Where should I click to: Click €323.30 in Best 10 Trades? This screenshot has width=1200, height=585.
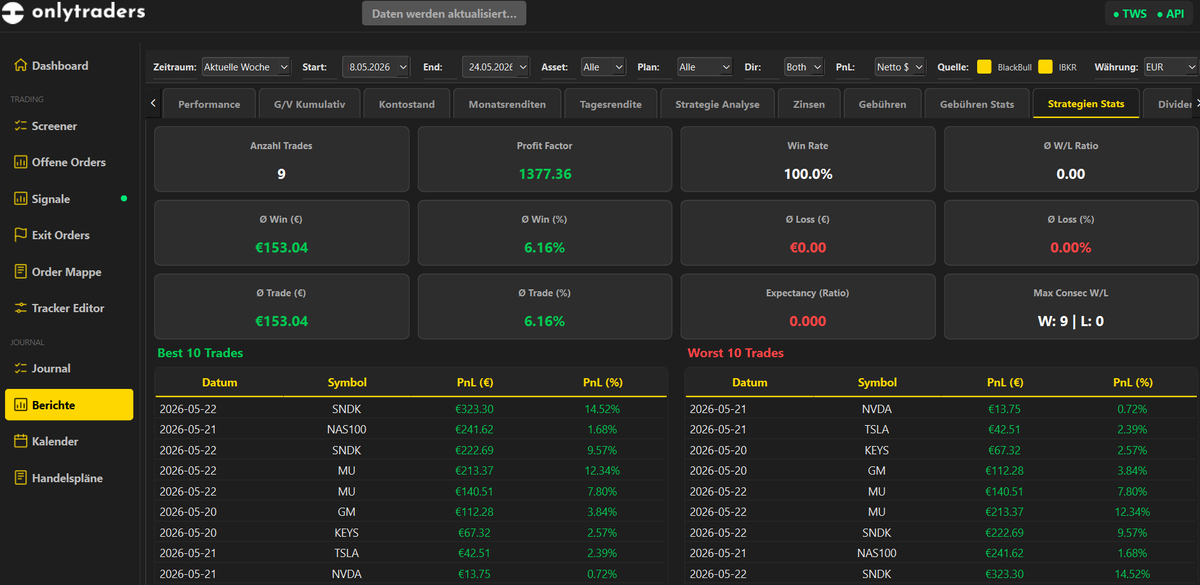(475, 409)
